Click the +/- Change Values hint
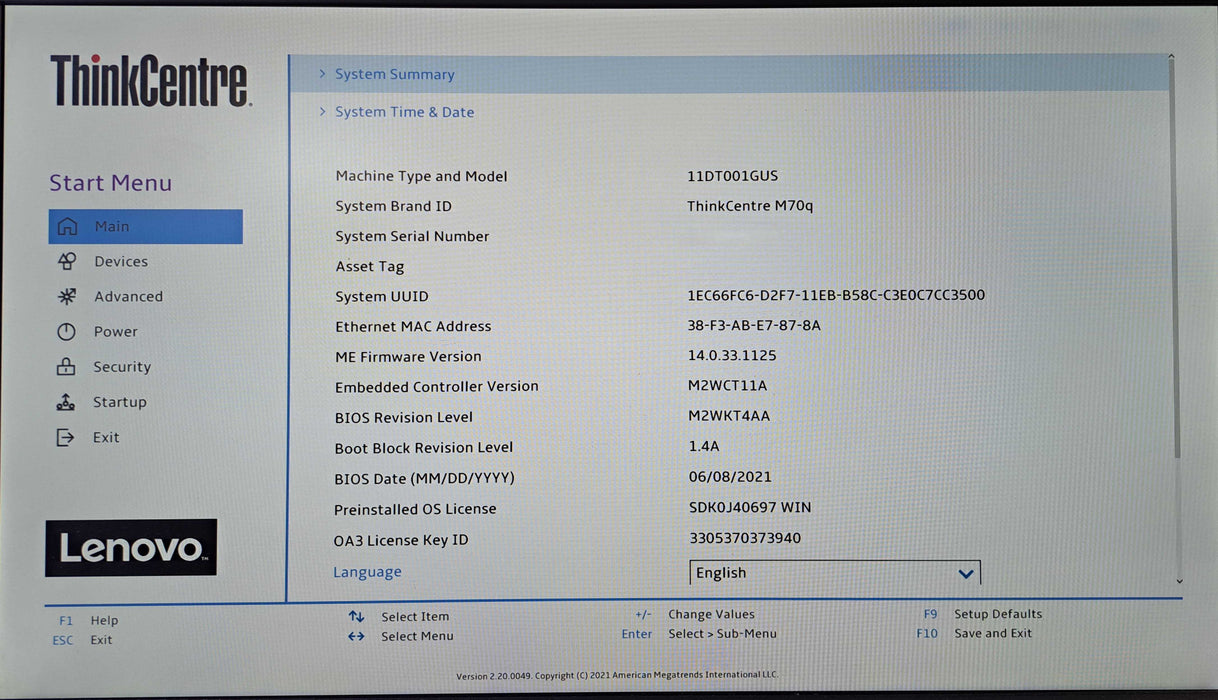 click(x=695, y=614)
